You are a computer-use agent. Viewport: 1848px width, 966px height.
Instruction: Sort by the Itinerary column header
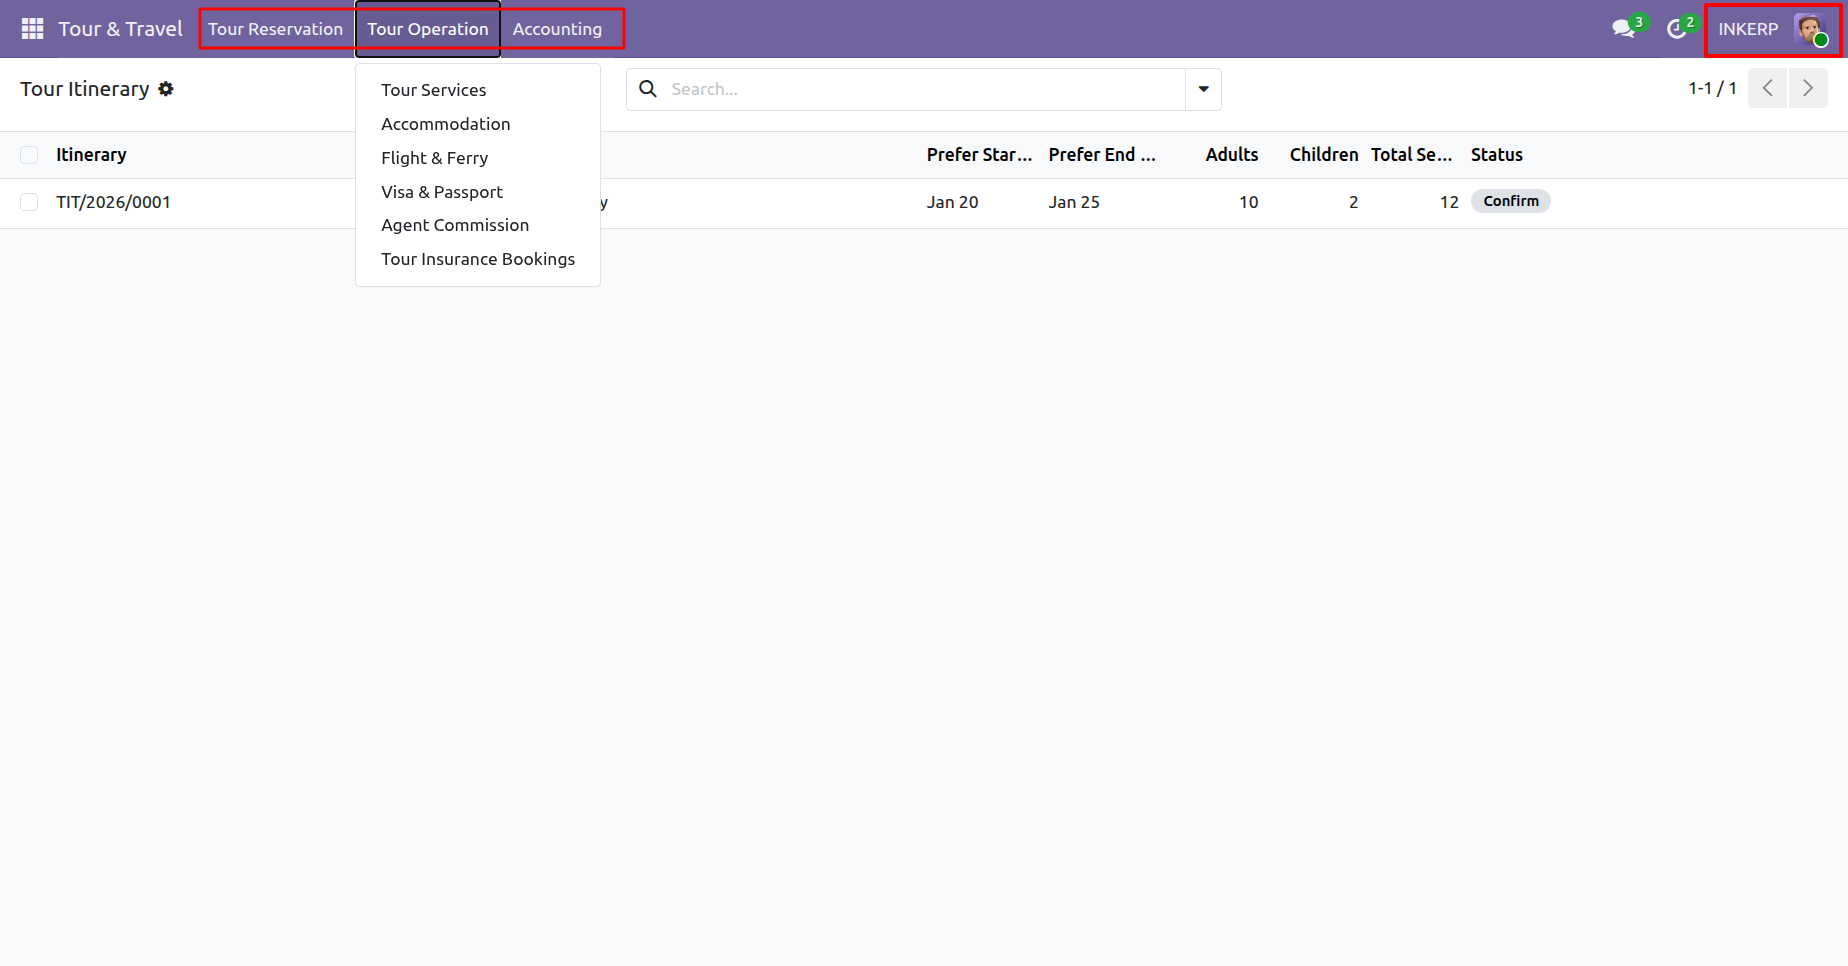click(x=91, y=155)
